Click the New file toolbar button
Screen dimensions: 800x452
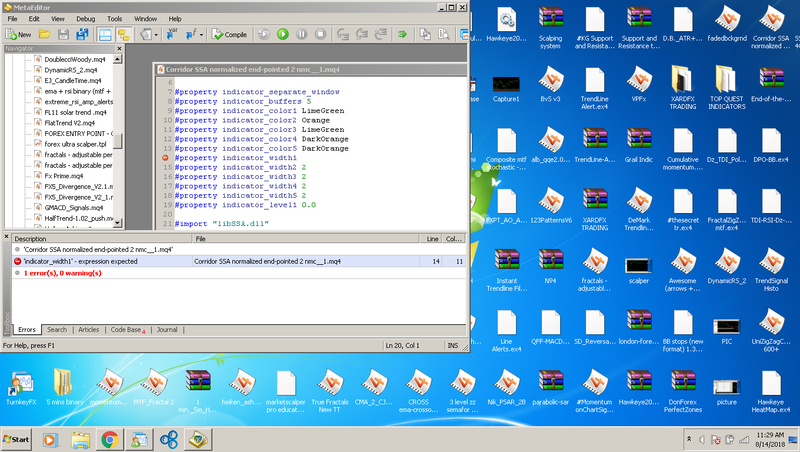[x=19, y=34]
